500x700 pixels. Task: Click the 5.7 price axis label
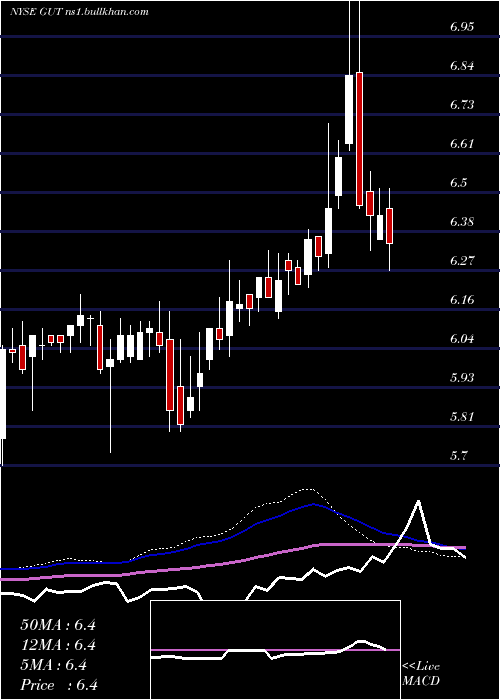[459, 455]
